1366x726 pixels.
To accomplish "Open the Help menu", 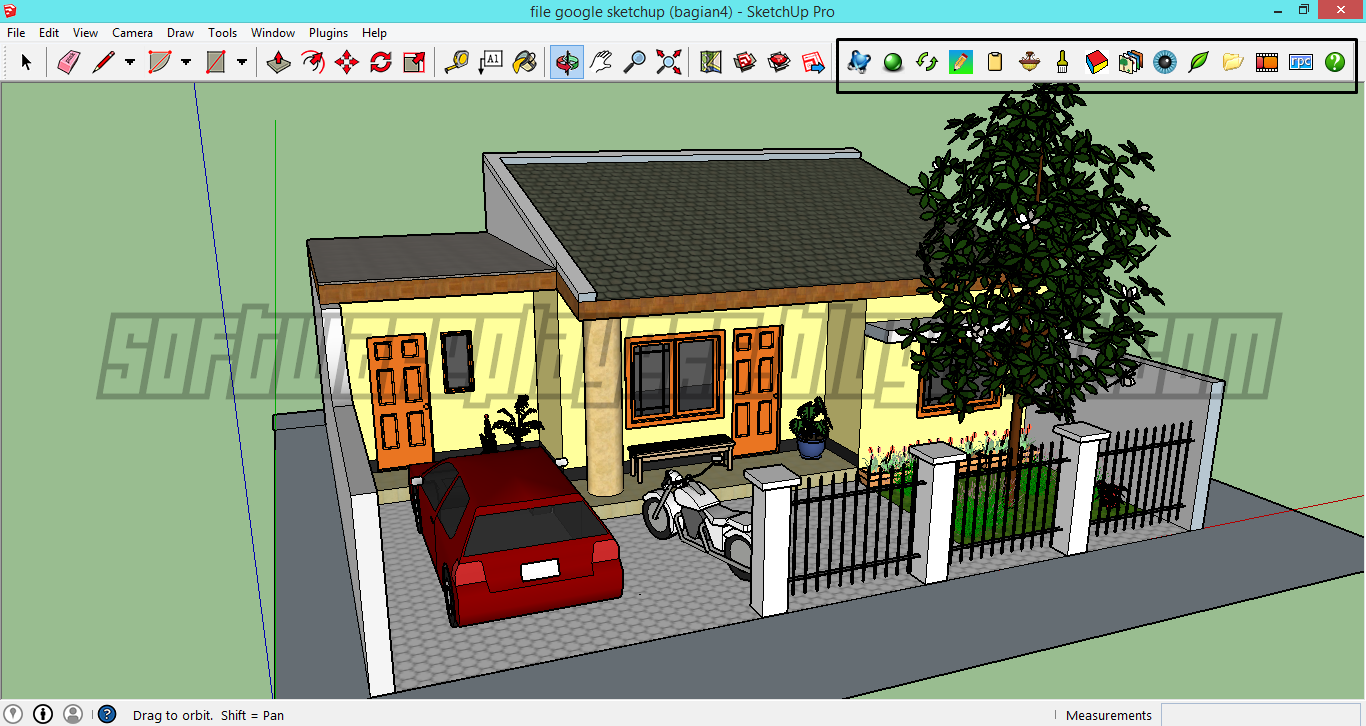I will [x=374, y=33].
